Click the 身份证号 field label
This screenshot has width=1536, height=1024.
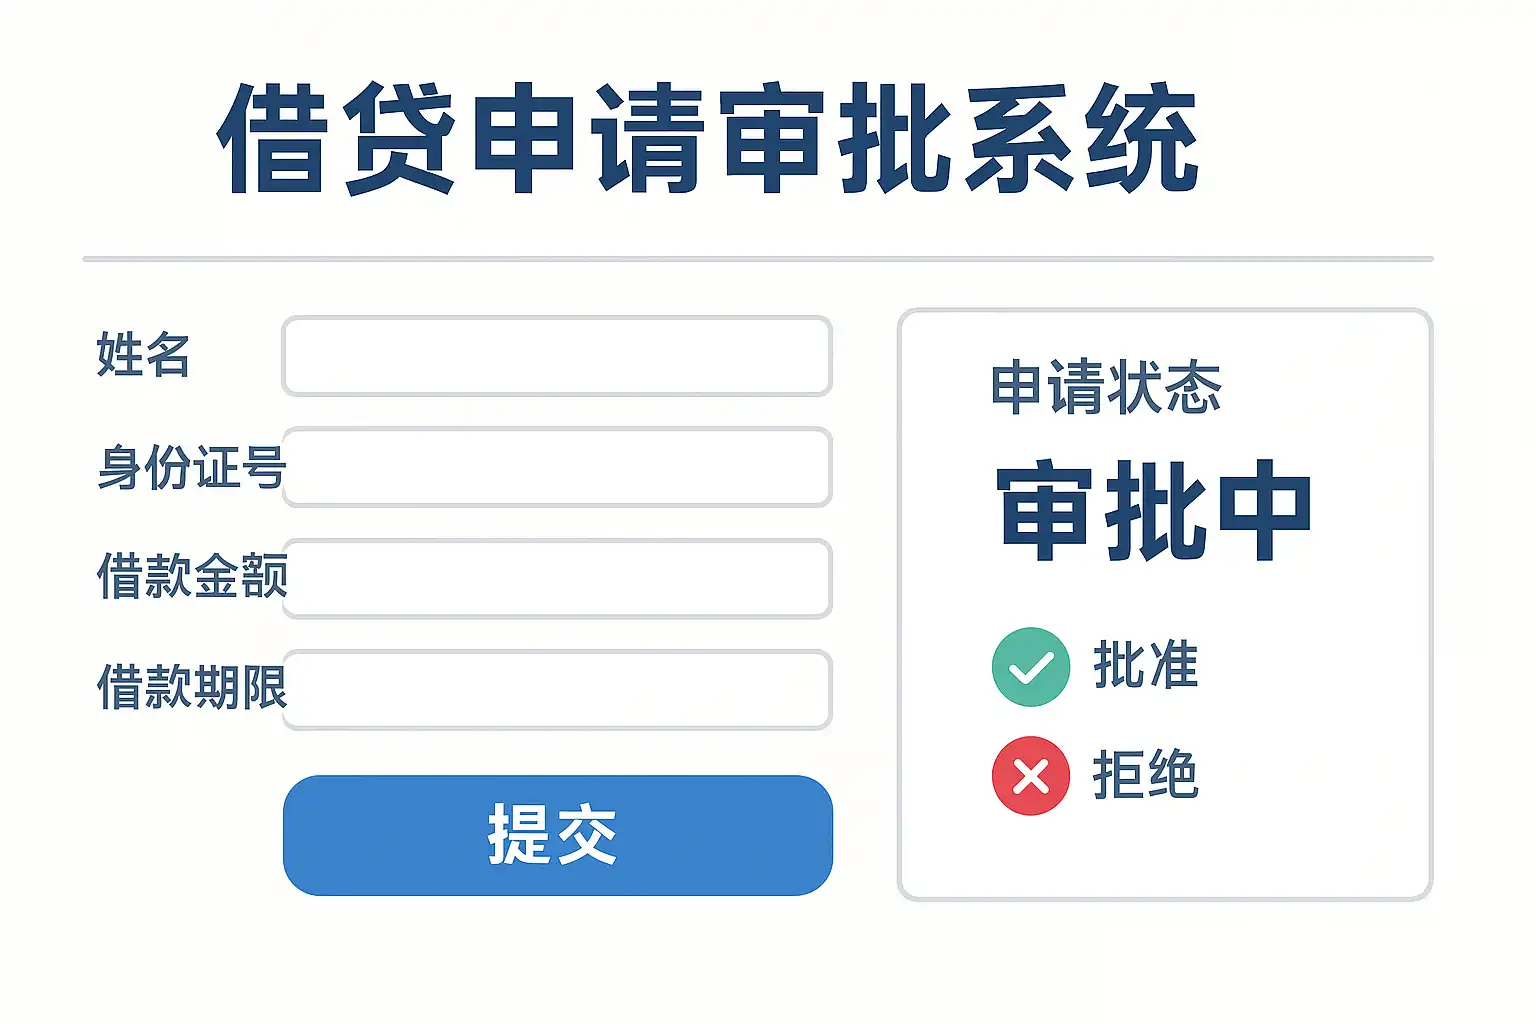click(191, 467)
